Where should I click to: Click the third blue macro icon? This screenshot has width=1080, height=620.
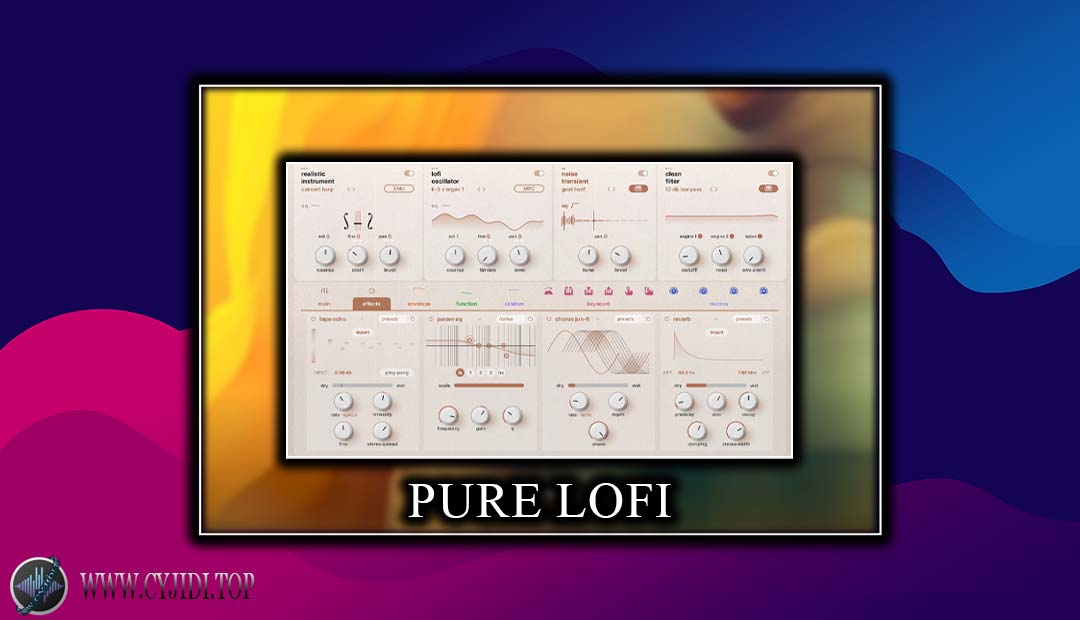(734, 291)
